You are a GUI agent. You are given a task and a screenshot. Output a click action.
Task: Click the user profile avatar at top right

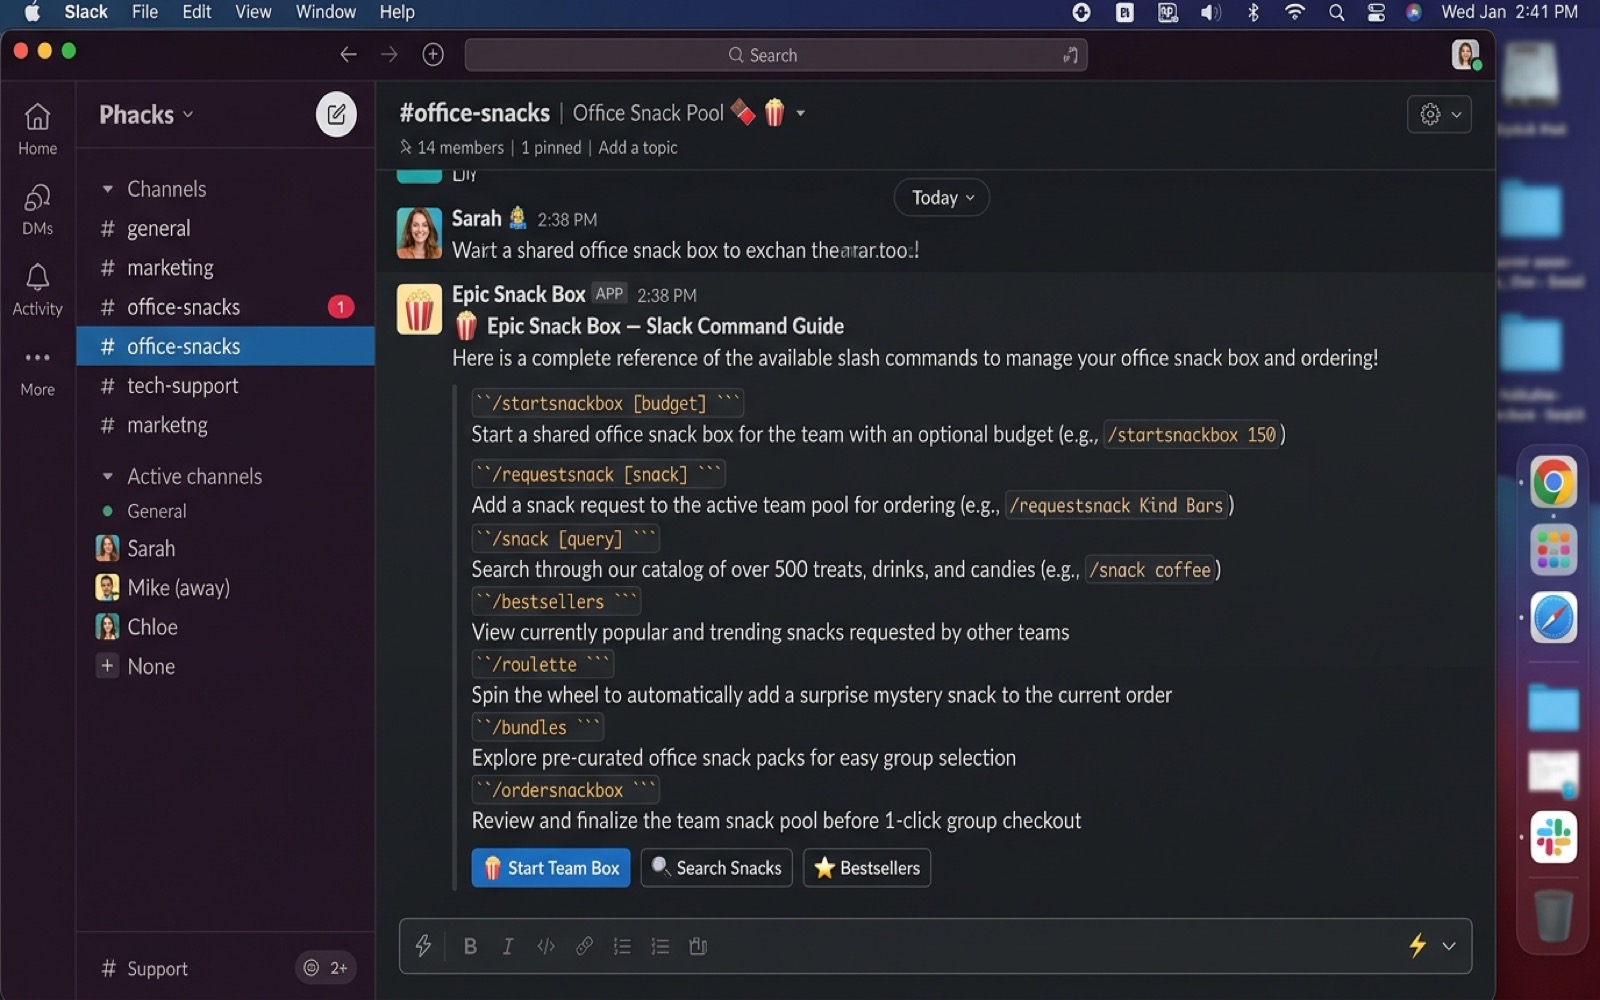pos(1465,54)
